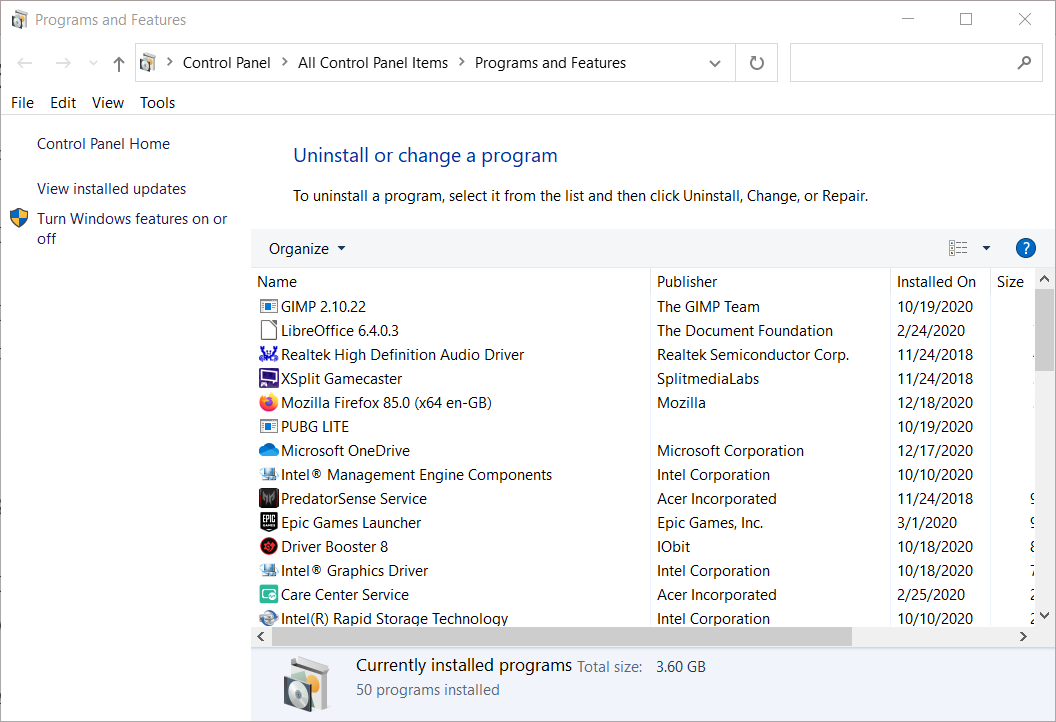Refresh the Programs and Features list
The height and width of the screenshot is (722, 1056).
(x=757, y=63)
